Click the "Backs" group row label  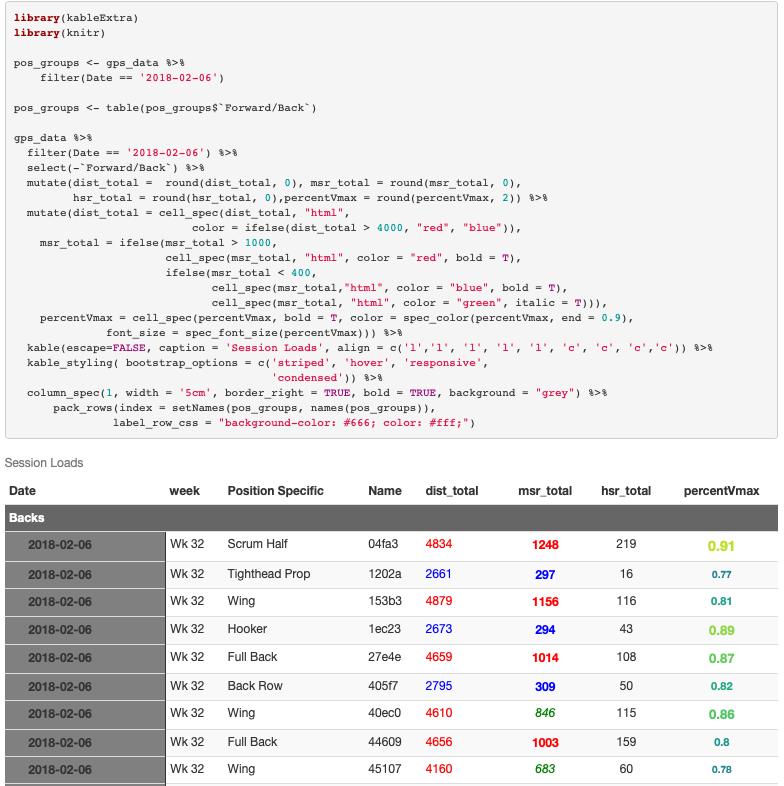point(26,518)
